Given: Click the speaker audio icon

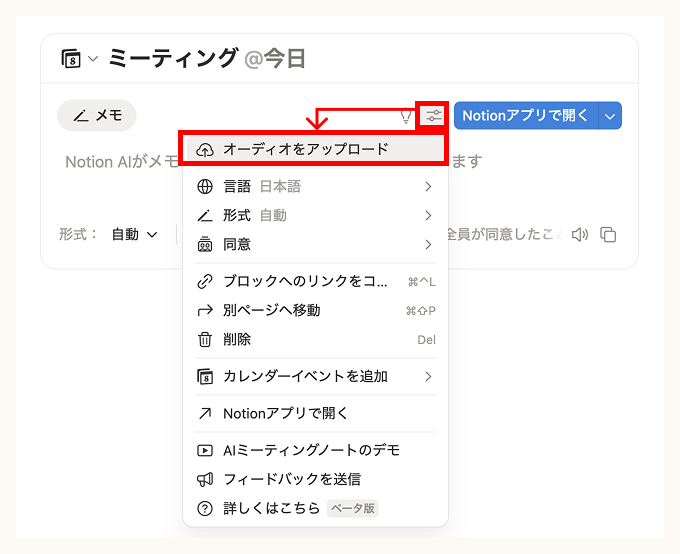Looking at the screenshot, I should pos(580,235).
